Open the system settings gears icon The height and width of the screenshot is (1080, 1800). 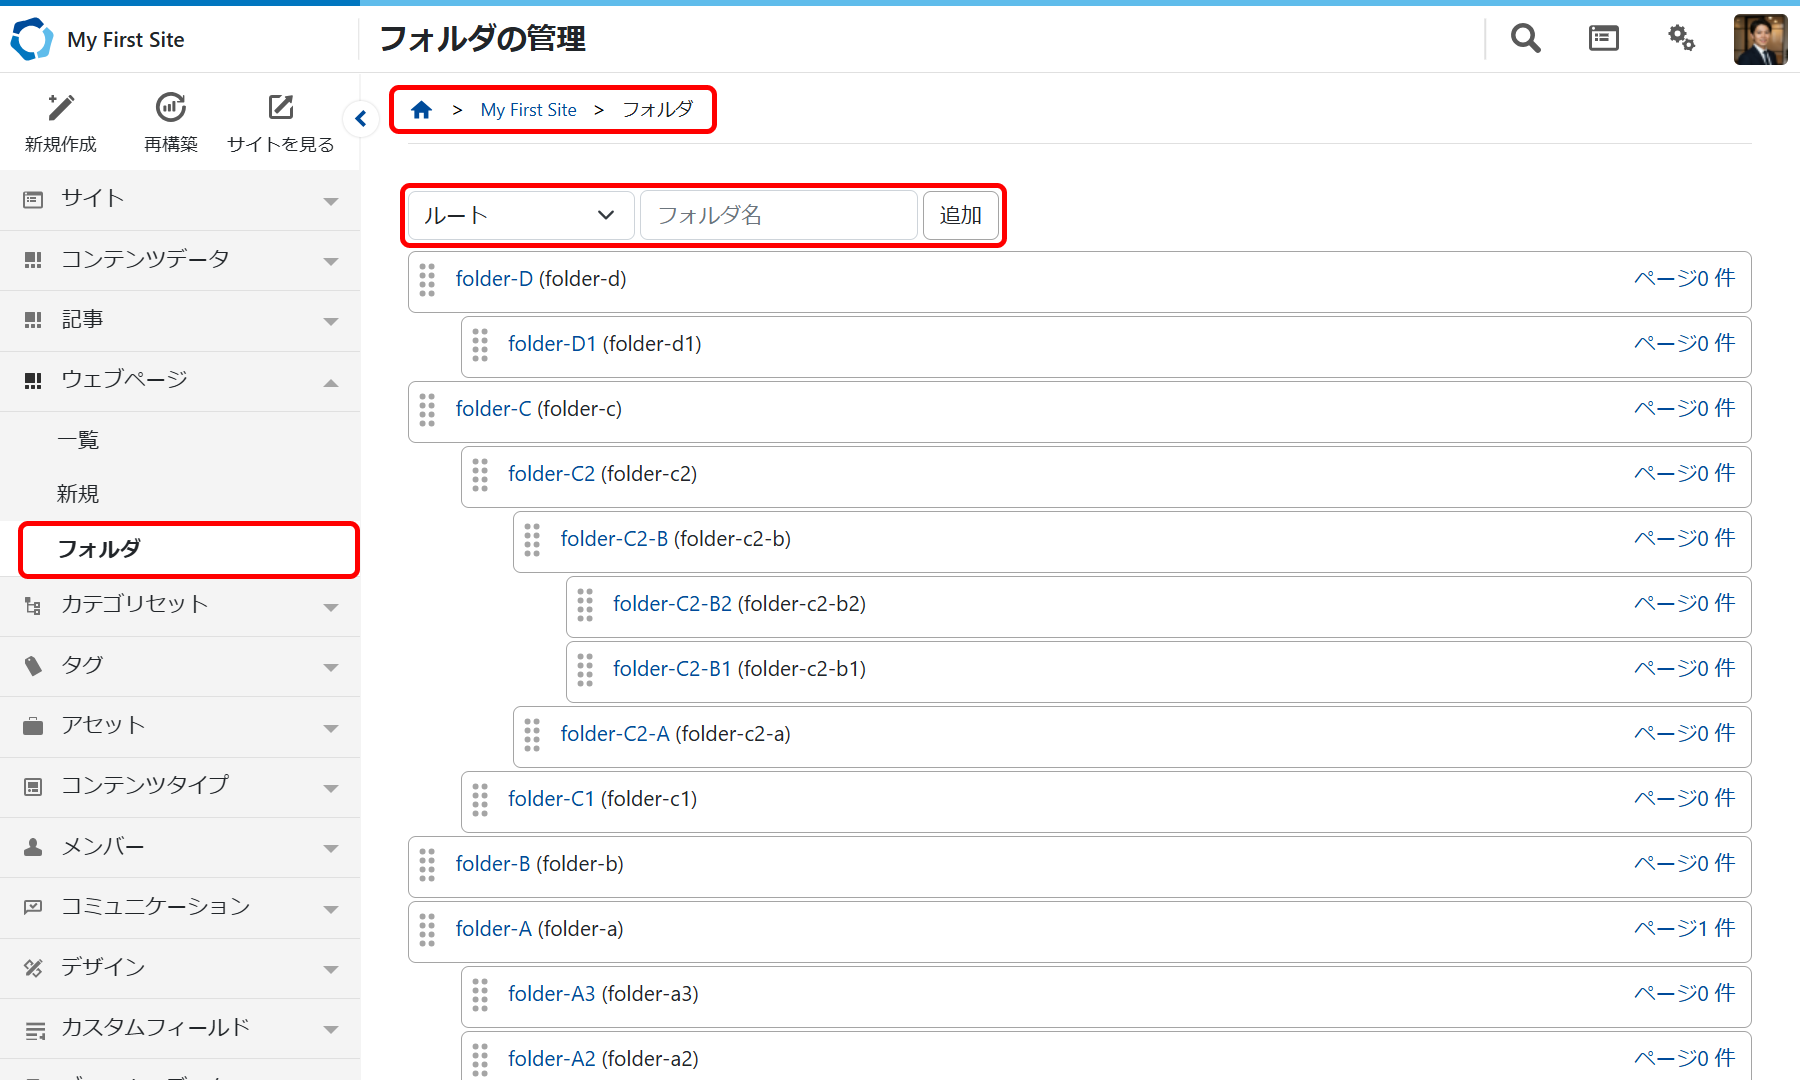(x=1681, y=39)
